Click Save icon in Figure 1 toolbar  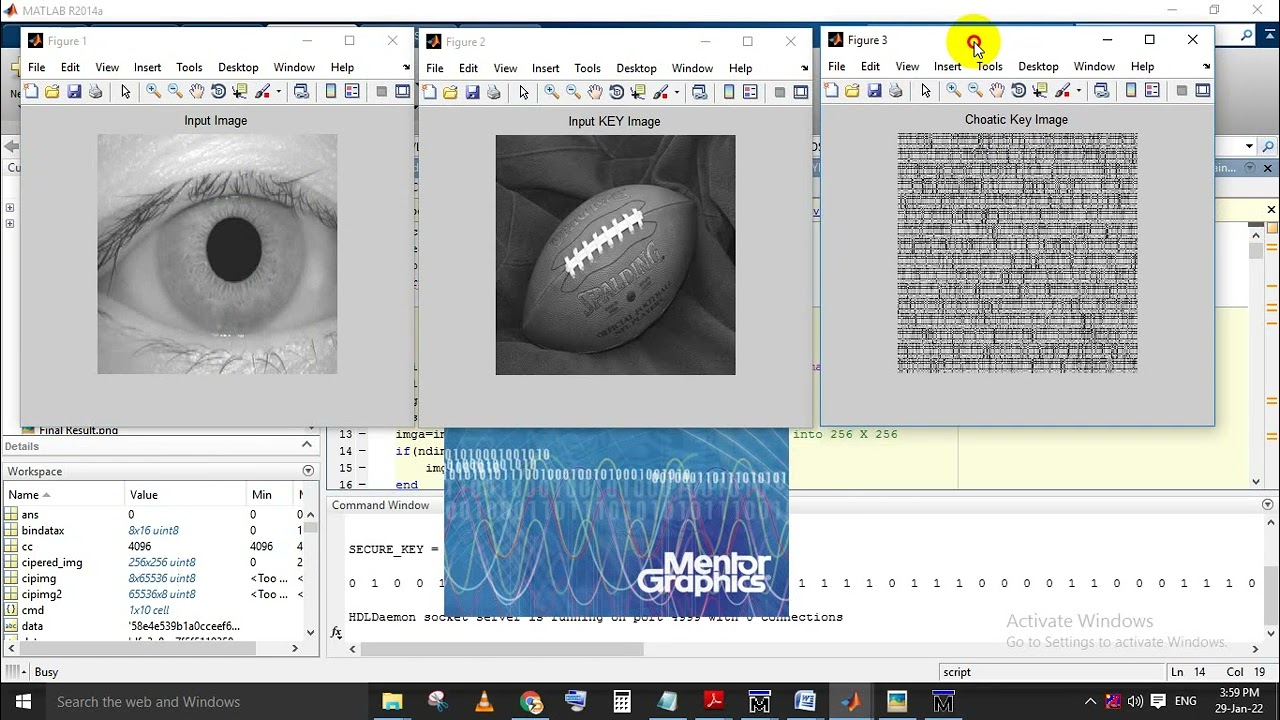74,91
